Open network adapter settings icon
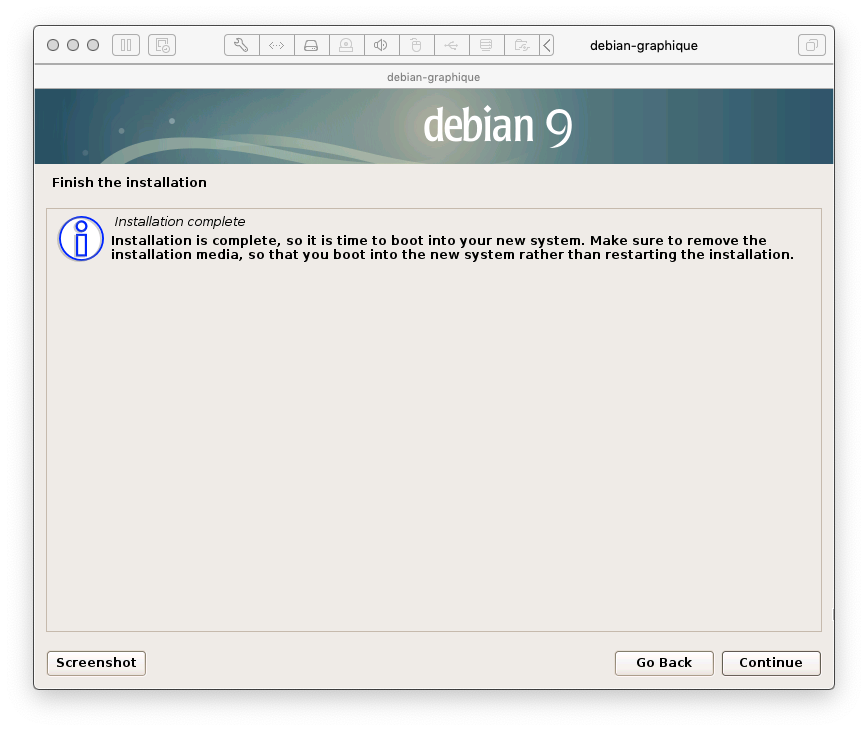Image resolution: width=868 pixels, height=731 pixels. (x=276, y=45)
